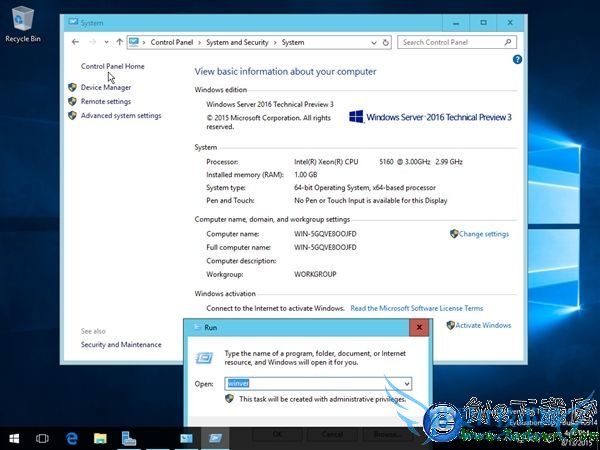
Task: Click the 1.00 GB installed memory value
Action: coord(305,174)
